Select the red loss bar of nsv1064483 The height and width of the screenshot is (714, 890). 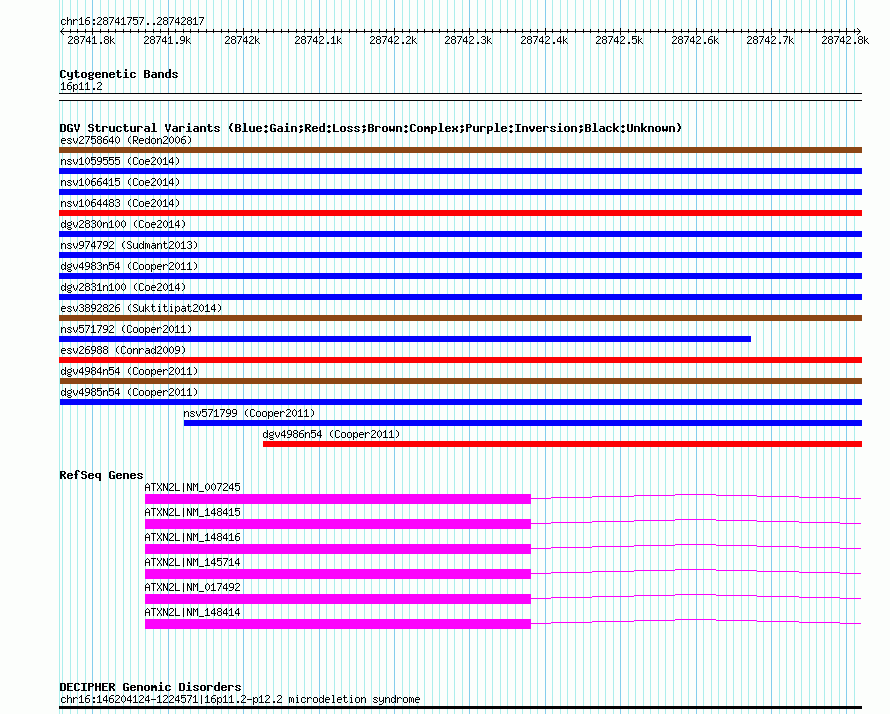coord(460,213)
